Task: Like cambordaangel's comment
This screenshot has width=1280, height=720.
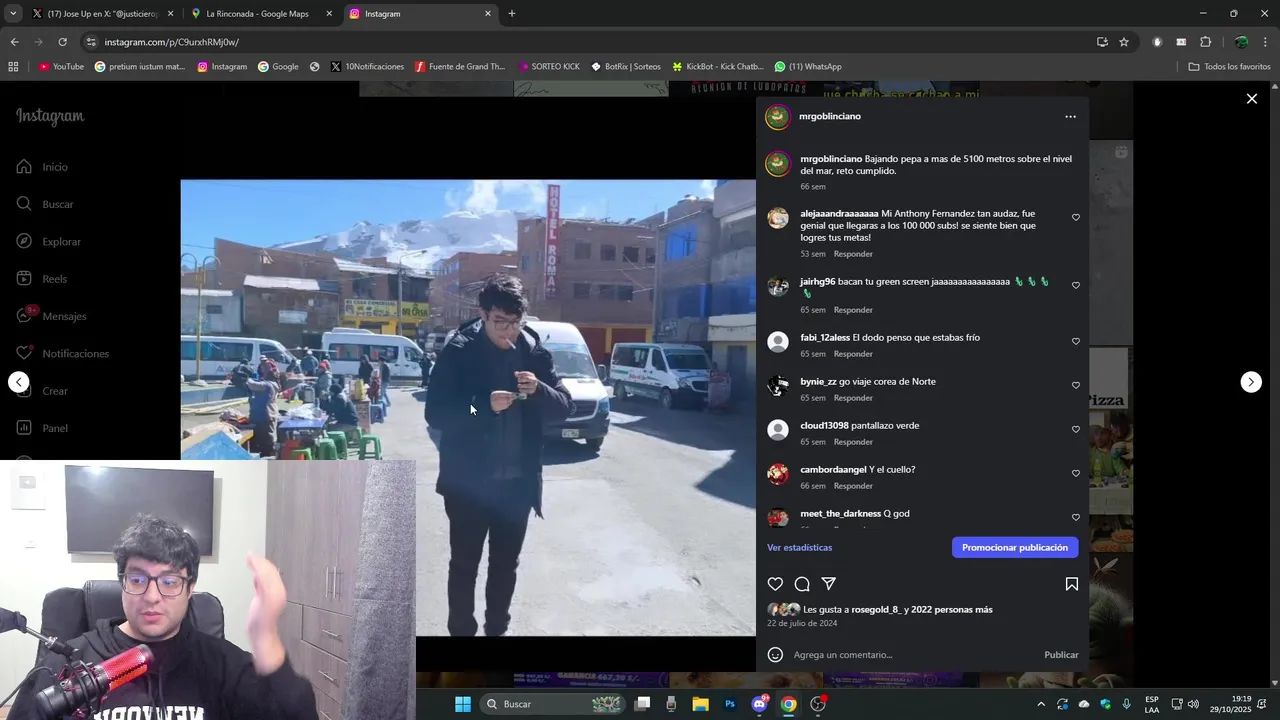Action: coord(1076,473)
